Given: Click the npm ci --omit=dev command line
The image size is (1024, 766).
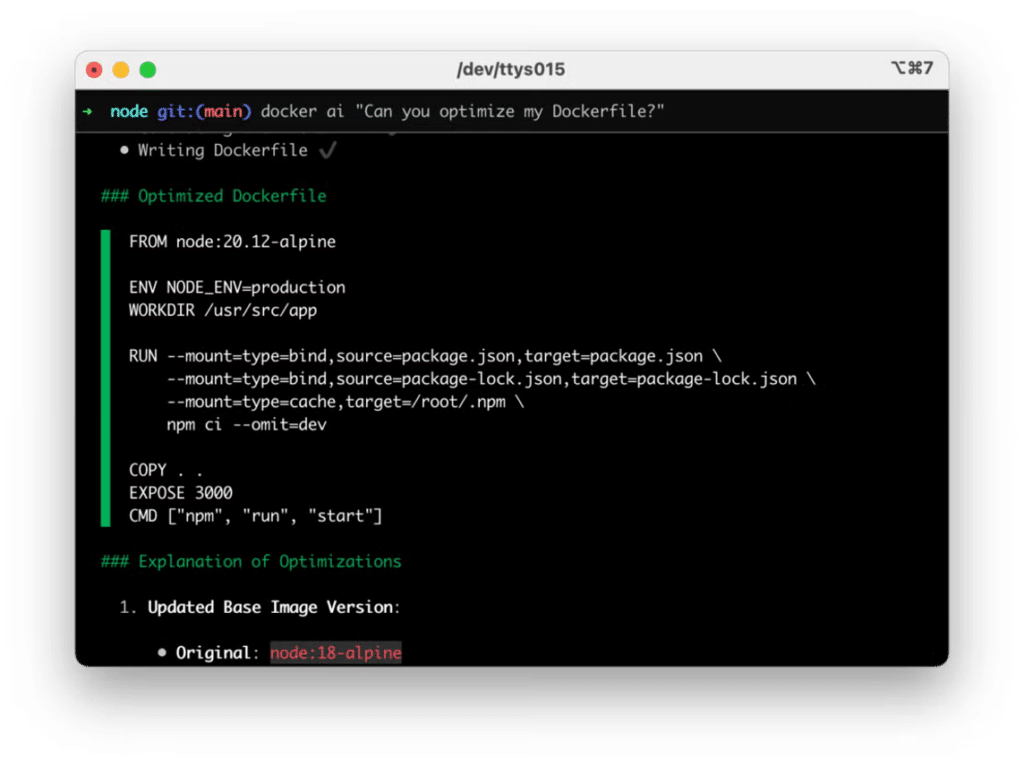Looking at the screenshot, I should click(247, 425).
